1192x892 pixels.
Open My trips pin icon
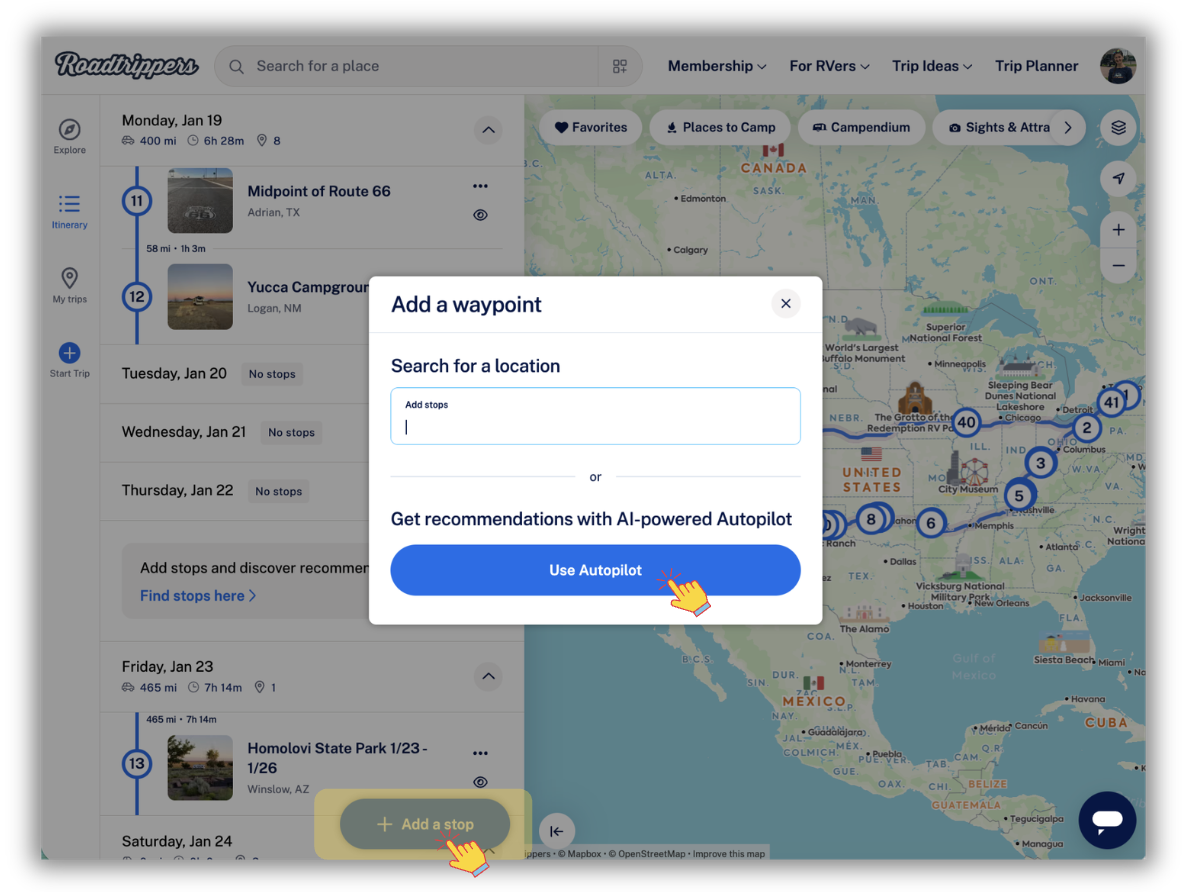69,278
